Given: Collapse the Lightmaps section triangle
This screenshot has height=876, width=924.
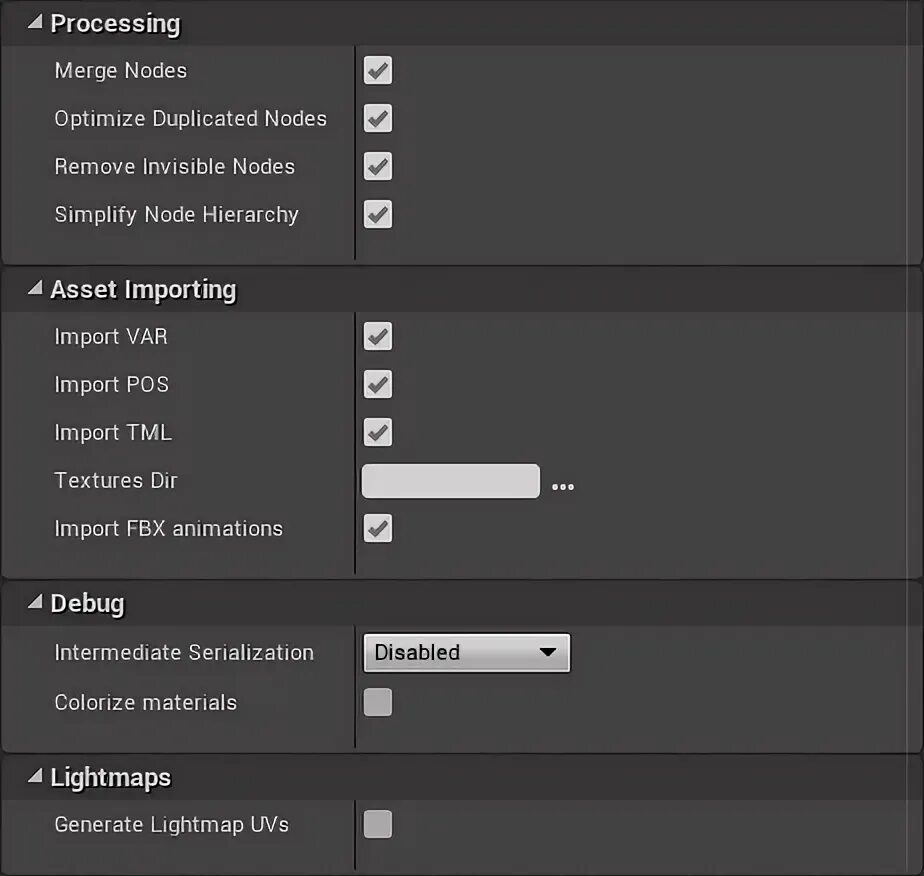Looking at the screenshot, I should coord(35,777).
